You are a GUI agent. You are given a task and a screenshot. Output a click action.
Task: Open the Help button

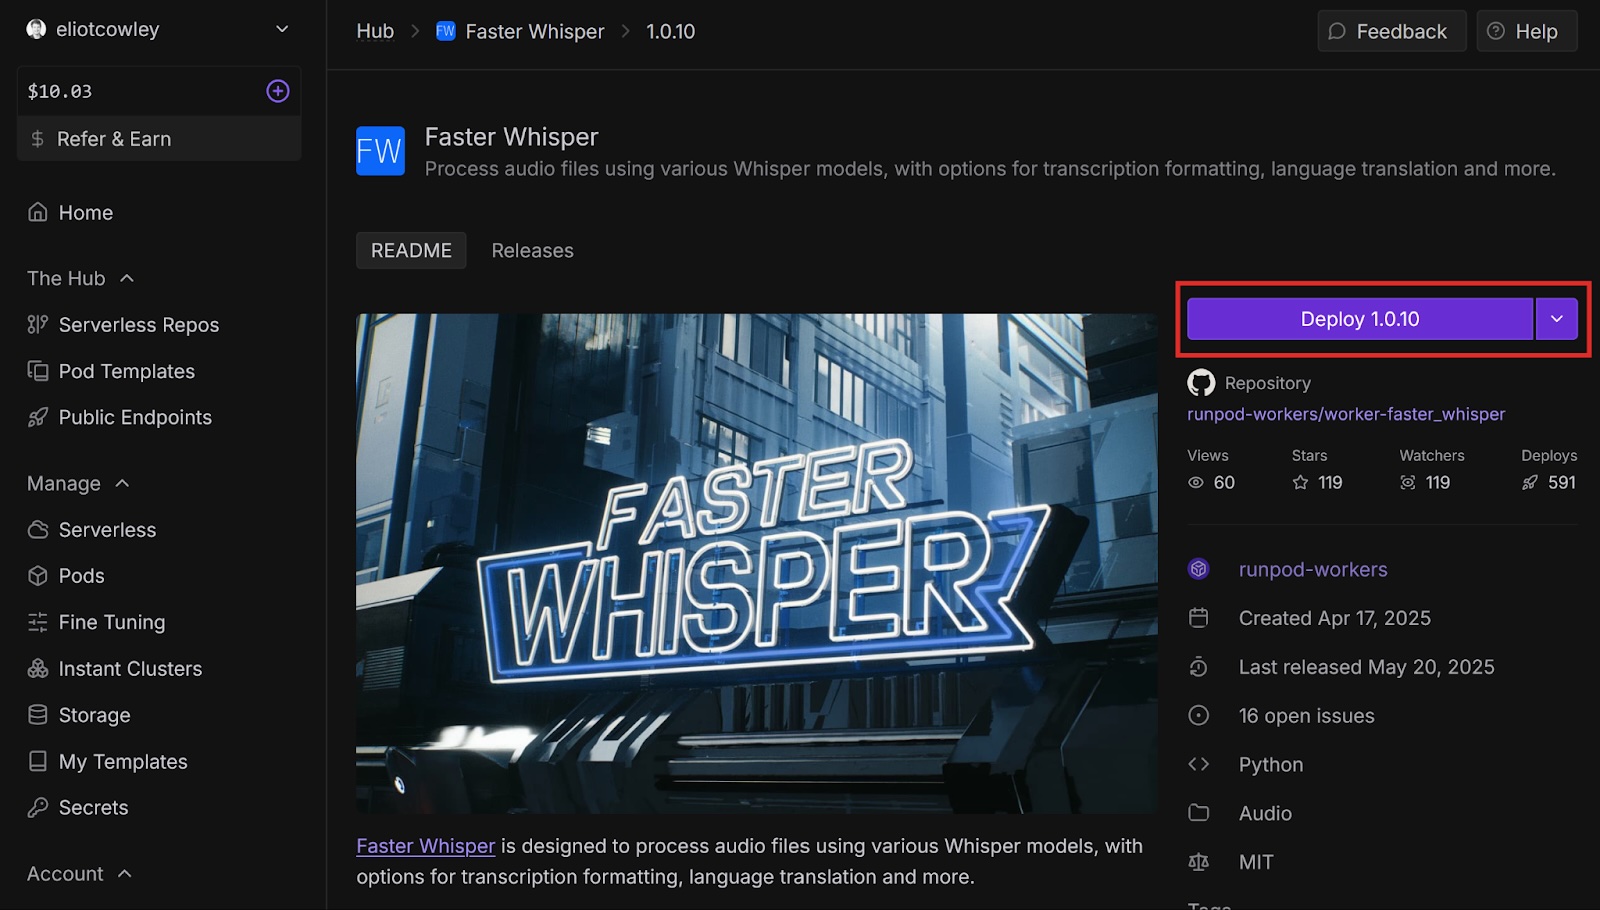click(1527, 31)
